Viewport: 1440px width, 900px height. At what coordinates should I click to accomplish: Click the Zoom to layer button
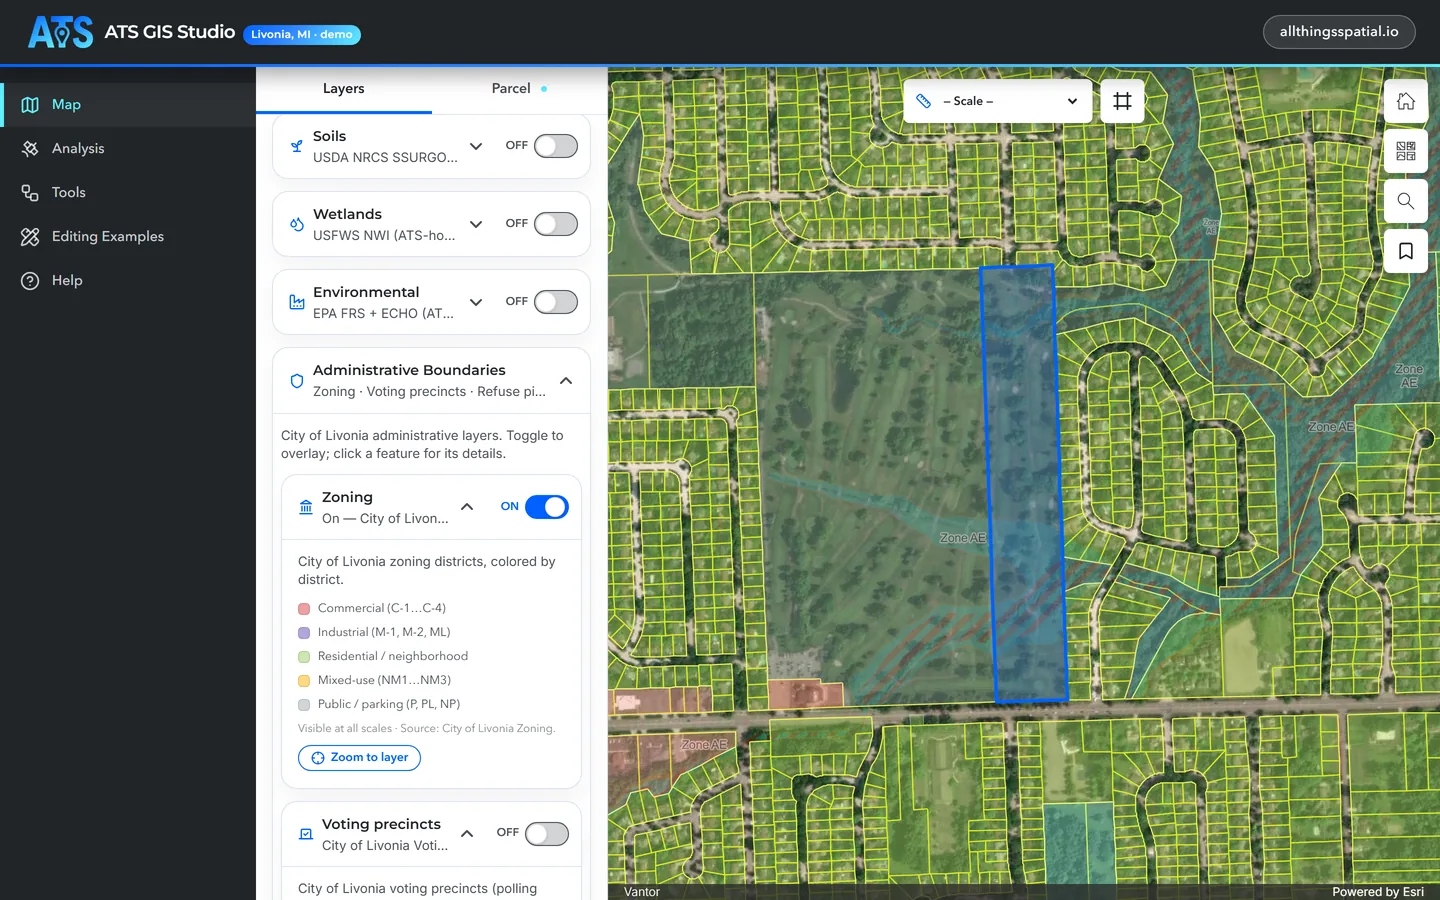click(x=359, y=758)
